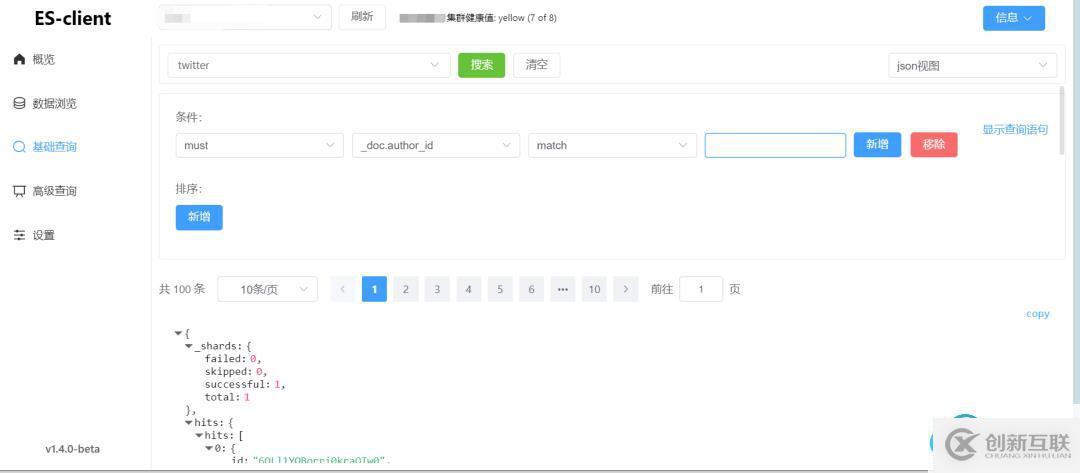Click the next page arrow
This screenshot has height=473, width=1080.
[625, 289]
